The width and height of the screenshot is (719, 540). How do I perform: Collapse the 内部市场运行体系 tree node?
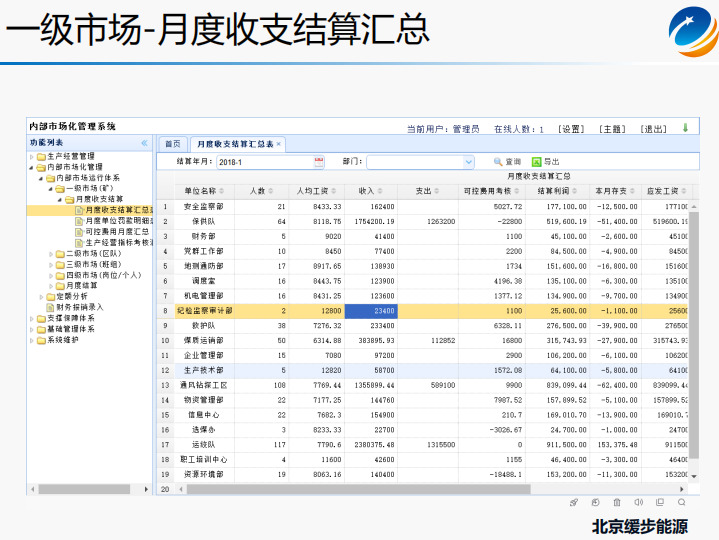(x=41, y=178)
